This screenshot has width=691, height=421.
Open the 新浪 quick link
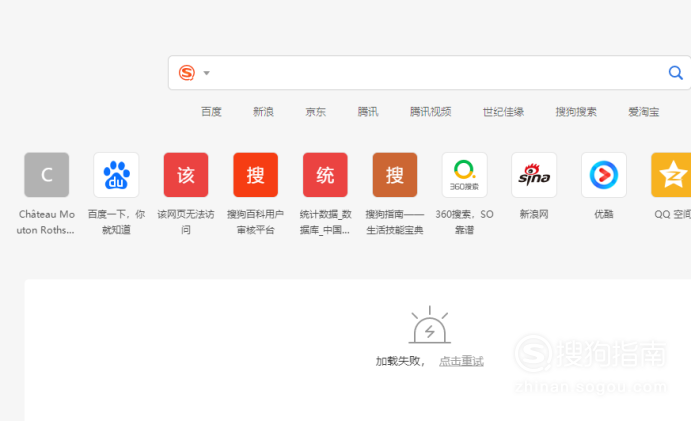(263, 112)
